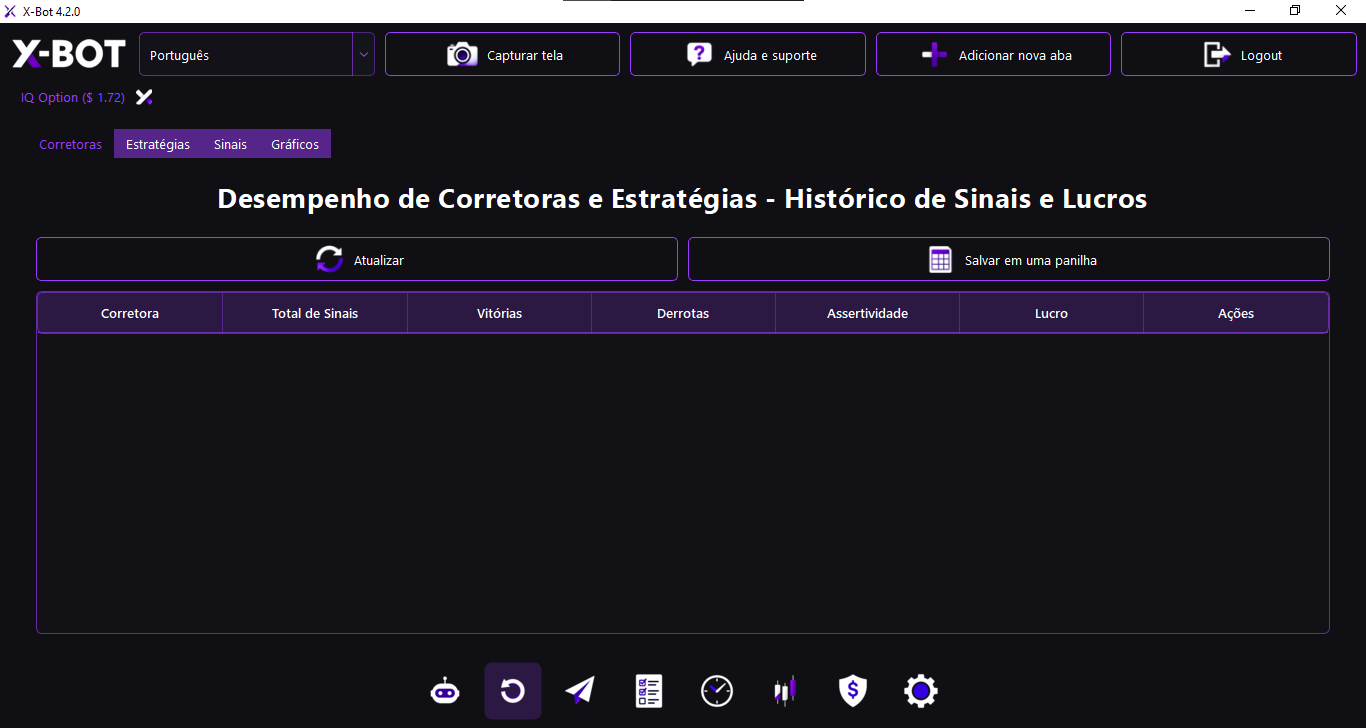Viewport: 1366px width, 728px height.
Task: Open the paper plane signals icon
Action: pyautogui.click(x=580, y=691)
